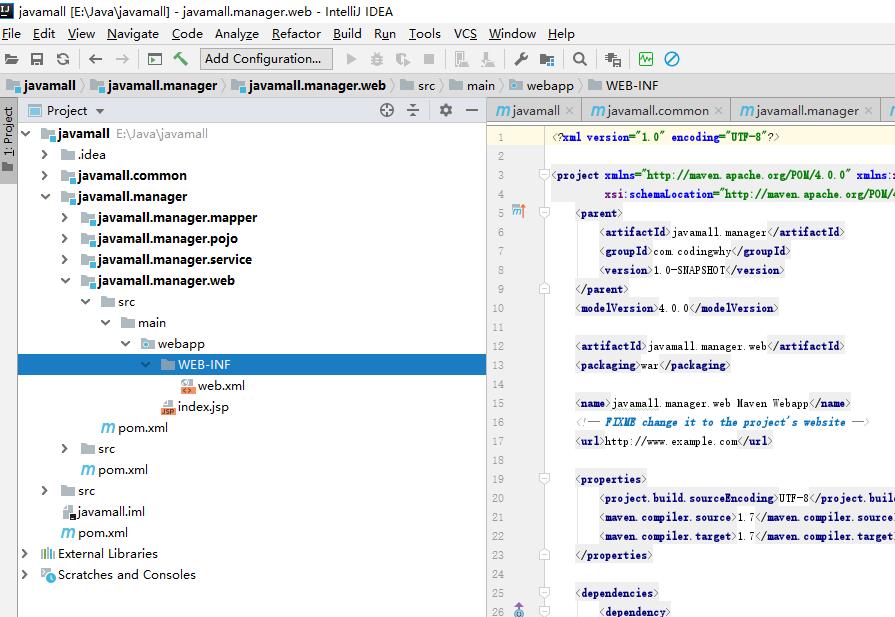Open the Refactor menu
The image size is (895, 617).
296,33
